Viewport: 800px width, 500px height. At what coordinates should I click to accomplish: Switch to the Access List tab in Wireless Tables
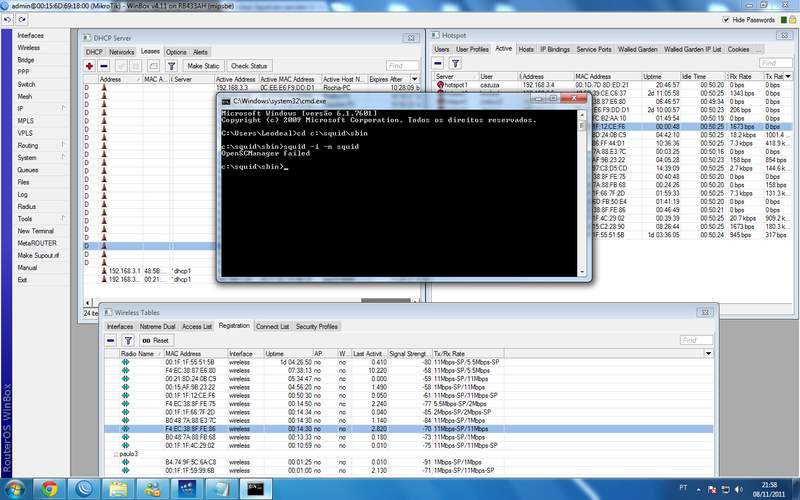tap(197, 327)
